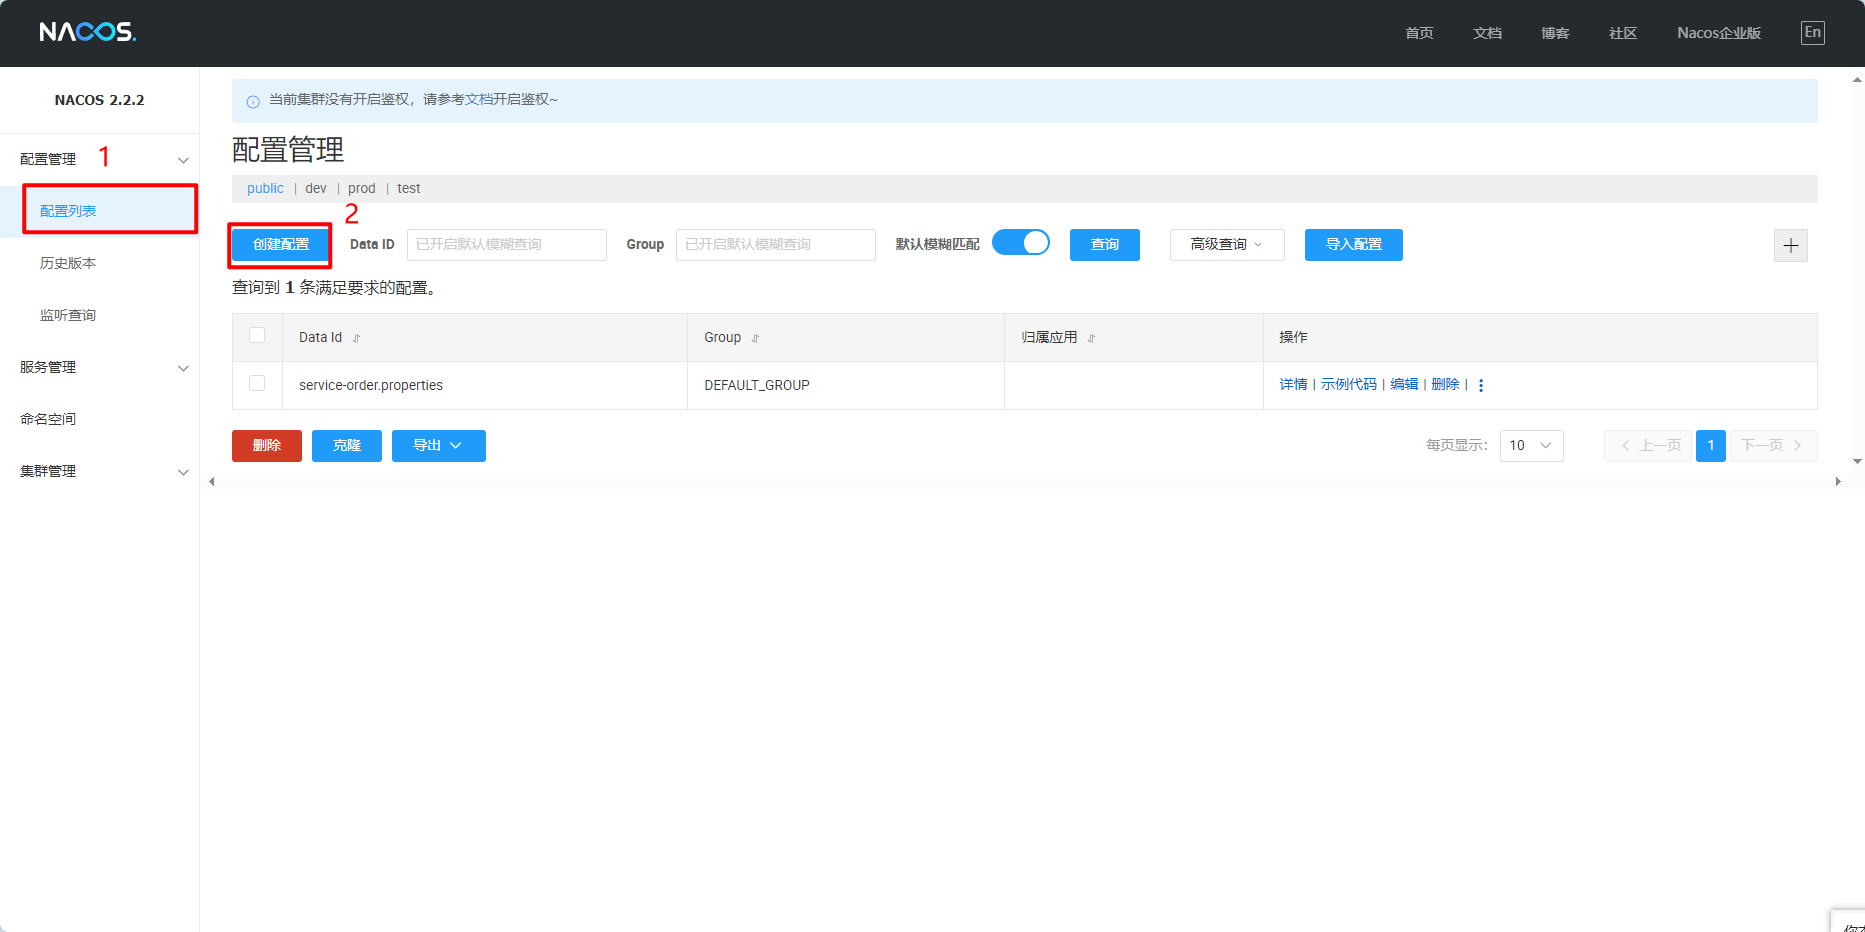Select the dev namespace tab
Image resolution: width=1865 pixels, height=932 pixels.
click(316, 188)
